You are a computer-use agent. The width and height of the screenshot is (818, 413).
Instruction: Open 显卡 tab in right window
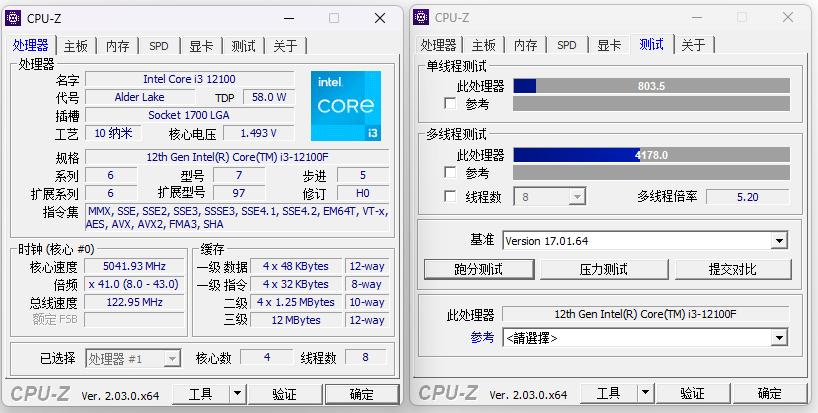[609, 45]
